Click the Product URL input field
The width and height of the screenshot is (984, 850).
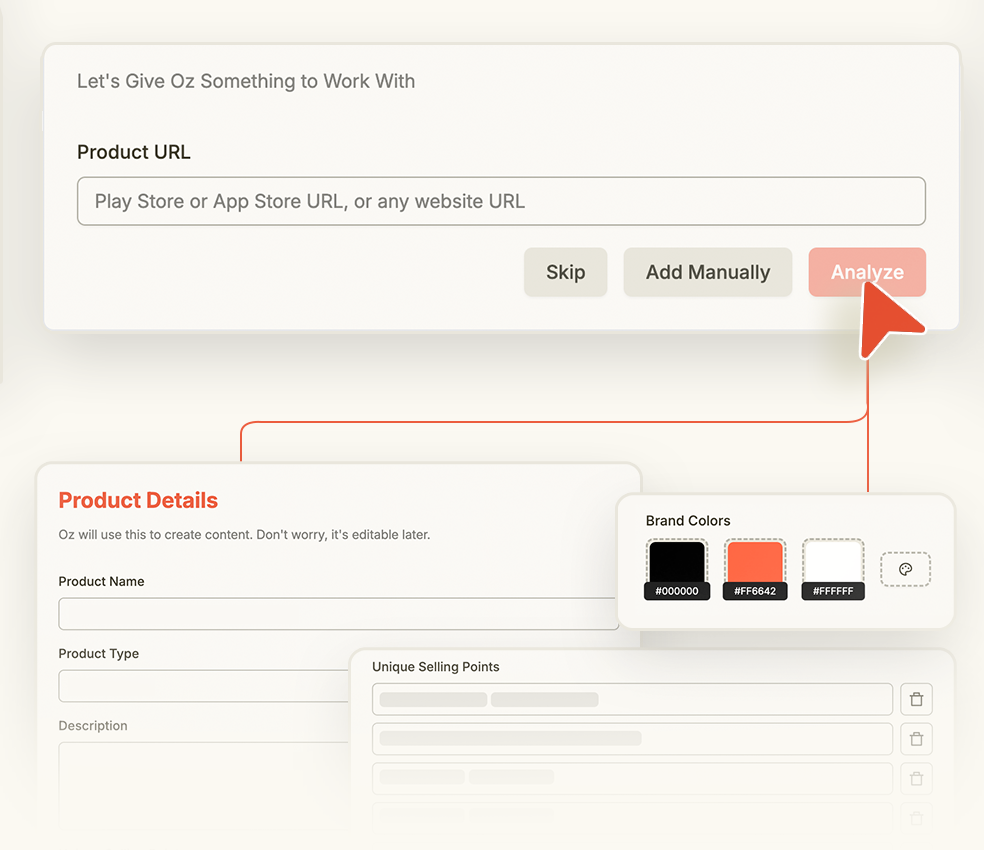pyautogui.click(x=500, y=201)
